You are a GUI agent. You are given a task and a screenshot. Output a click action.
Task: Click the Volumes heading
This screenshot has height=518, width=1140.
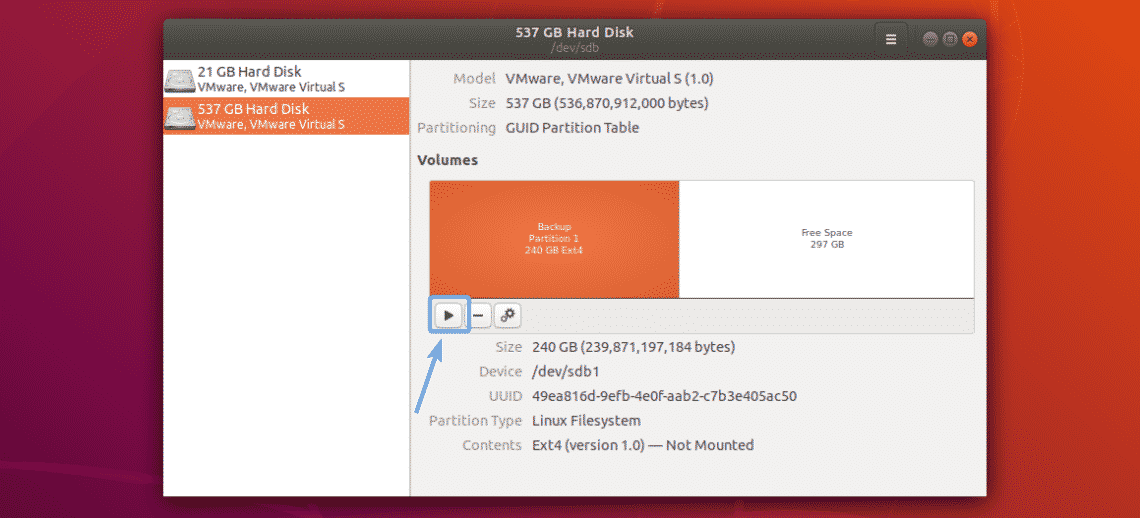447,160
